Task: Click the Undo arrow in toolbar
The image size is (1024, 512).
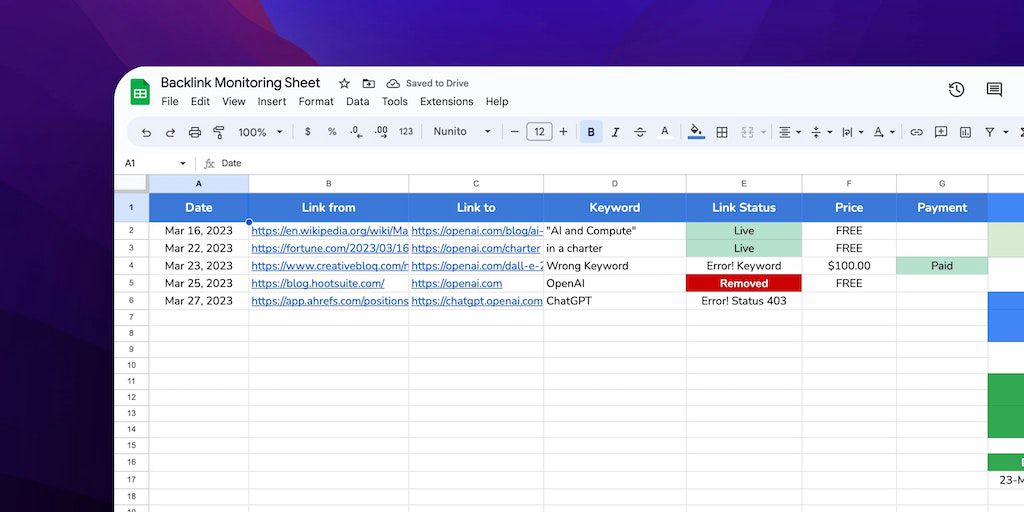Action: click(x=147, y=132)
